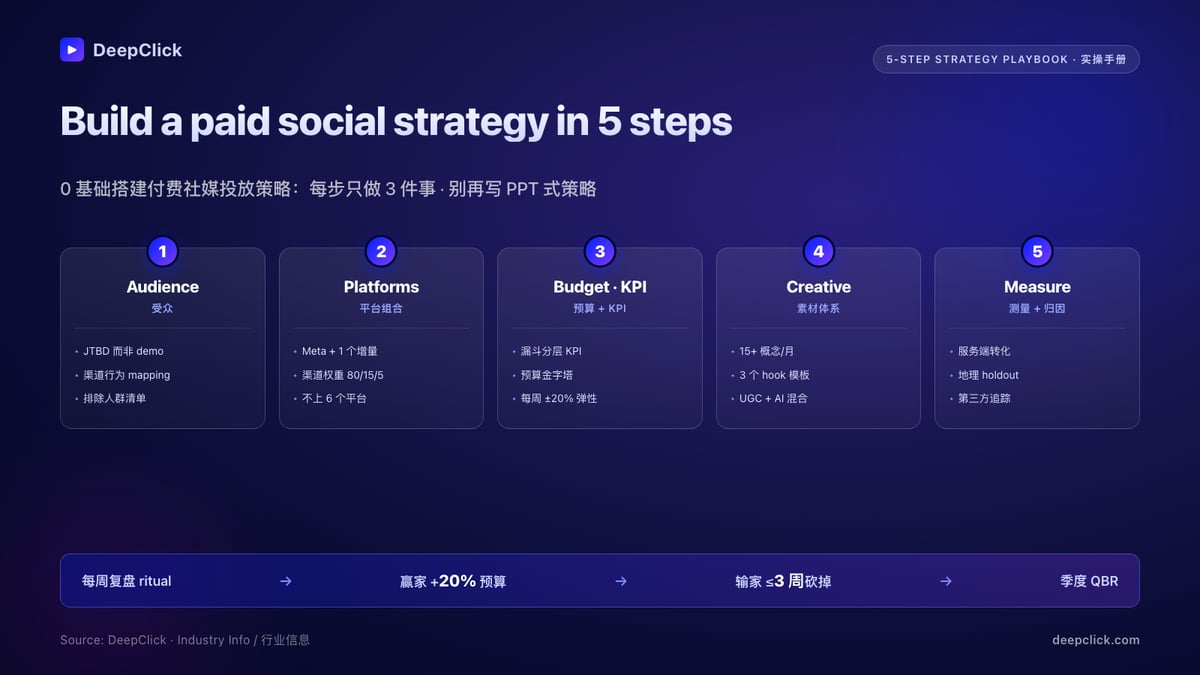This screenshot has height=675, width=1200.
Task: Click the headline 'Build a paid social strategy in 5 steps'
Action: (396, 122)
